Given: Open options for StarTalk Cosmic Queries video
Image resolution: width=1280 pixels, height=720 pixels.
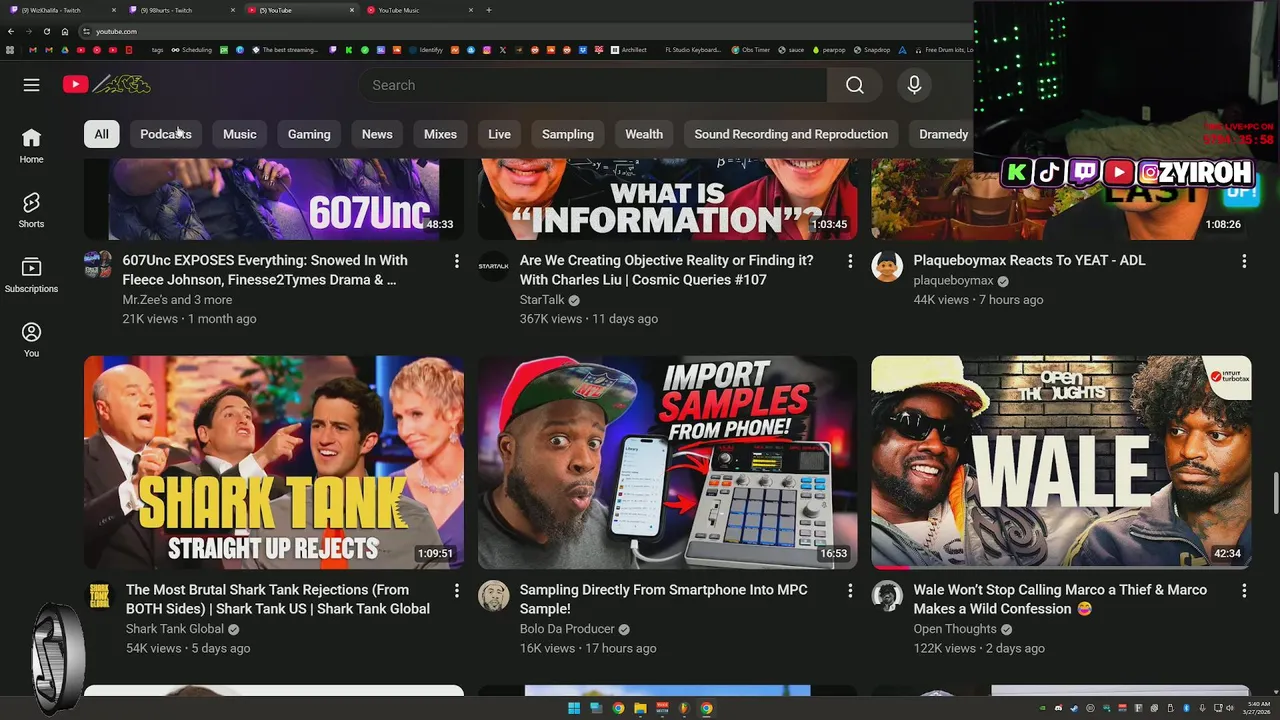Looking at the screenshot, I should point(850,261).
